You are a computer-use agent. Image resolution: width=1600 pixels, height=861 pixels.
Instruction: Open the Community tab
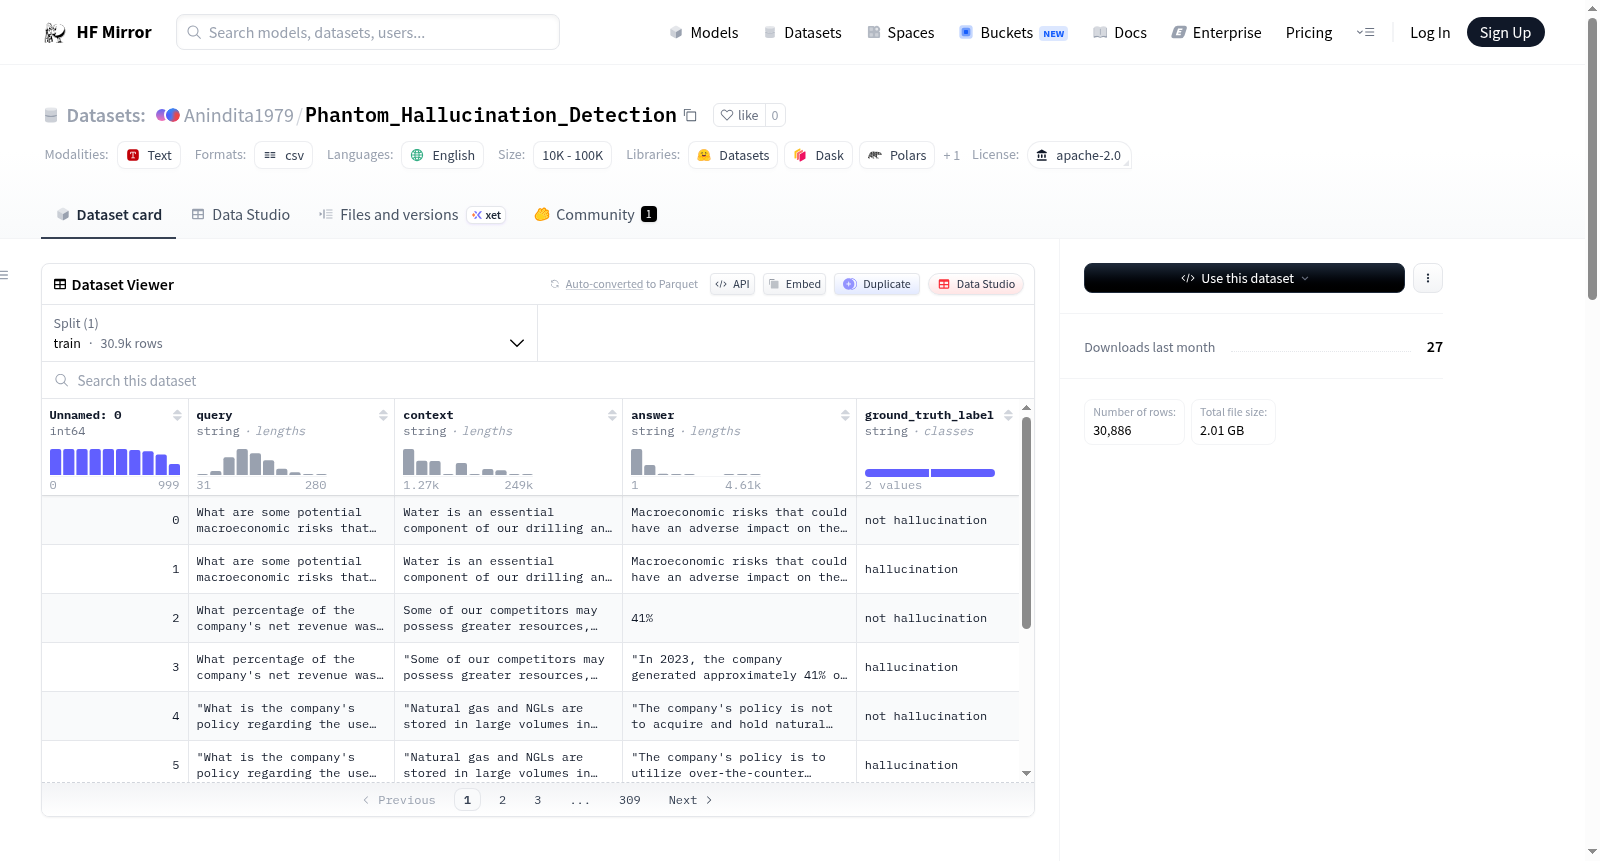(595, 215)
